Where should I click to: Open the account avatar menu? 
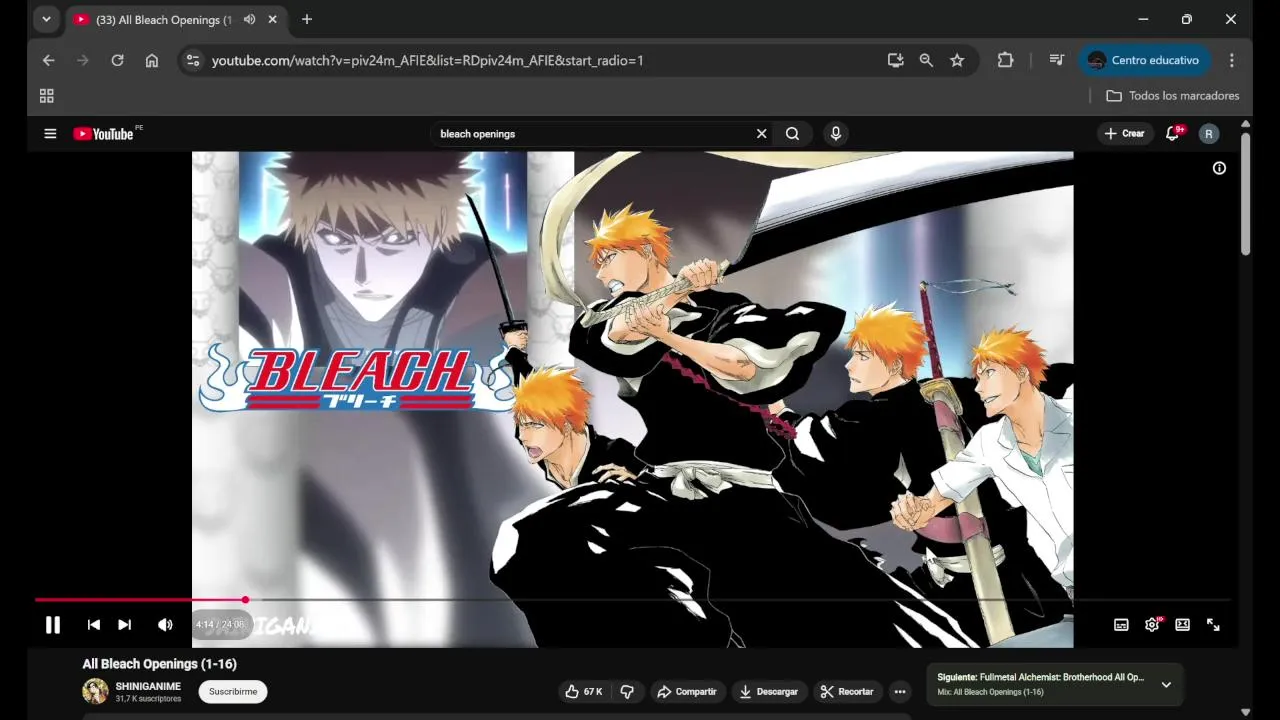click(1209, 133)
